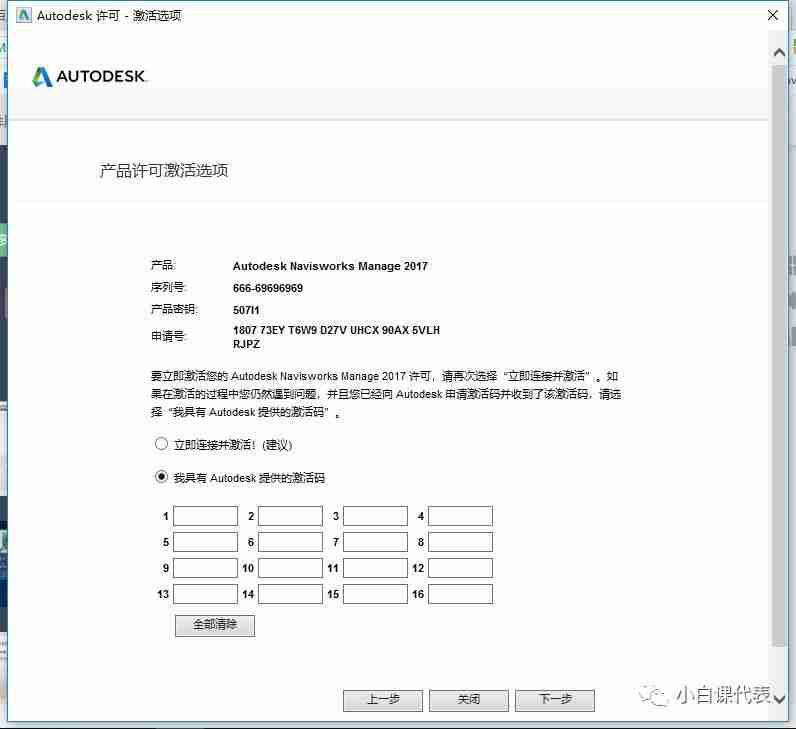796x729 pixels.
Task: Click activation code field 11
Action: pyautogui.click(x=375, y=568)
